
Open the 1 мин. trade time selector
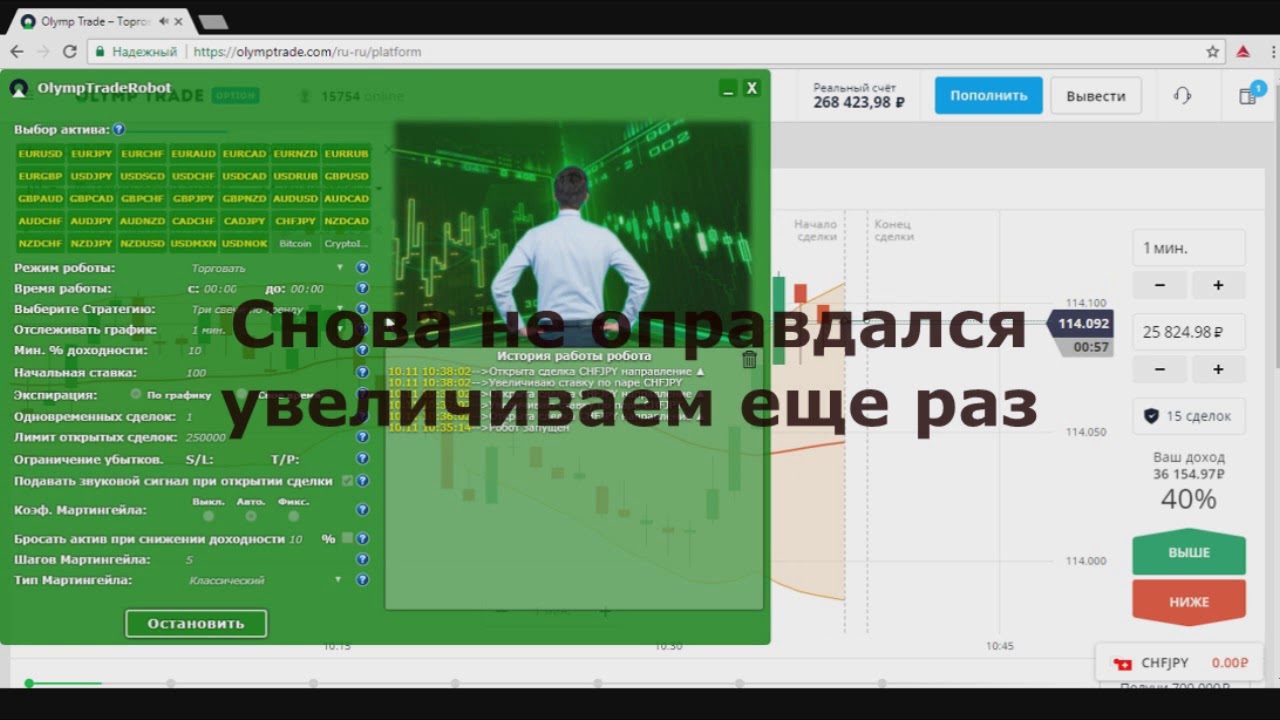pyautogui.click(x=1189, y=248)
